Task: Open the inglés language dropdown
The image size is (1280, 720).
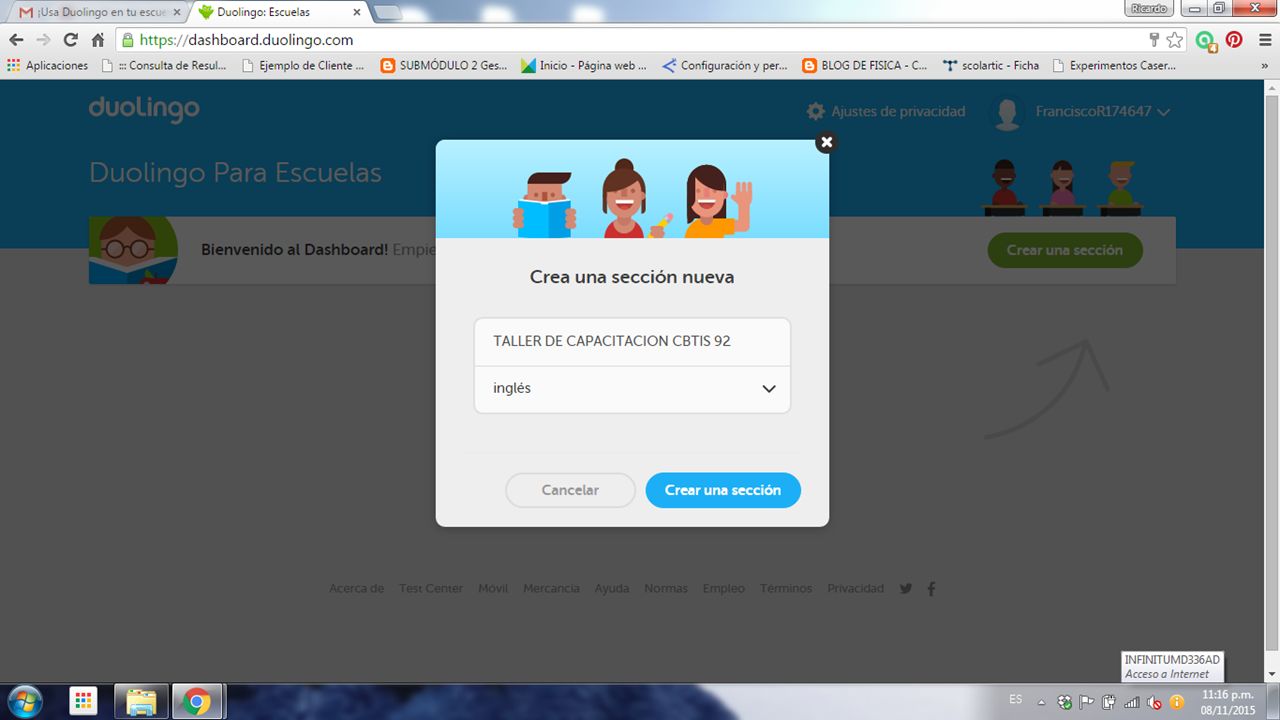Action: pos(632,389)
